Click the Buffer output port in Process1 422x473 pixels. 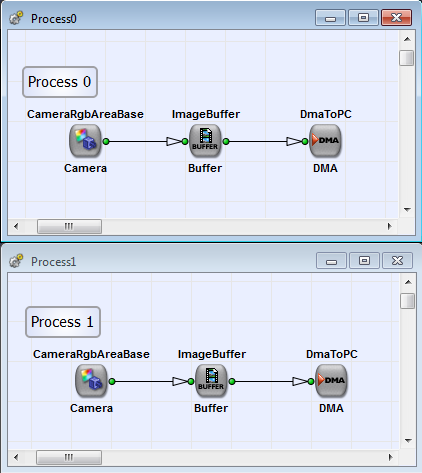click(x=232, y=381)
